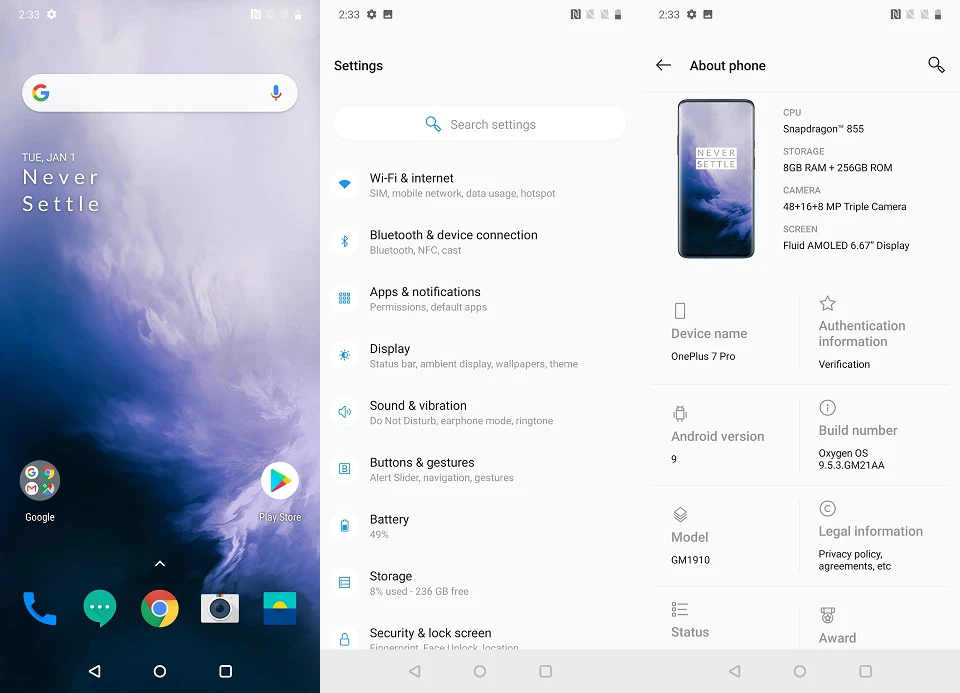Tap Back in Settings screen nav bar
The height and width of the screenshot is (693, 960).
[x=414, y=671]
